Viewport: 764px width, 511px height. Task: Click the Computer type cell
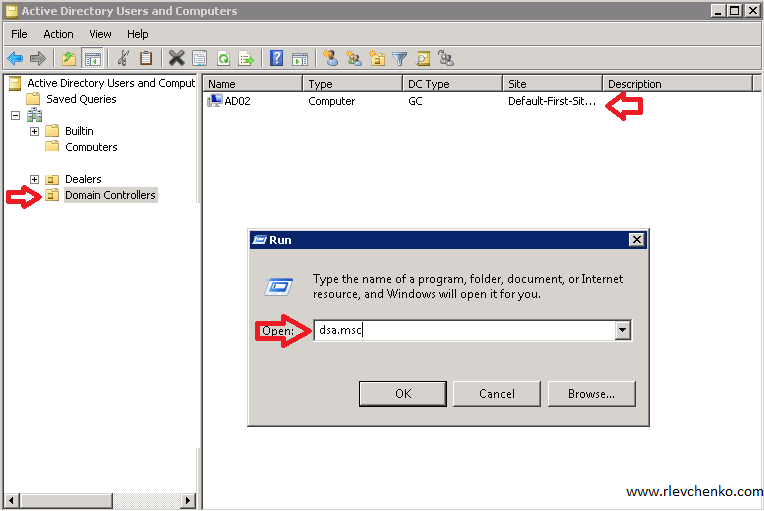click(x=331, y=101)
